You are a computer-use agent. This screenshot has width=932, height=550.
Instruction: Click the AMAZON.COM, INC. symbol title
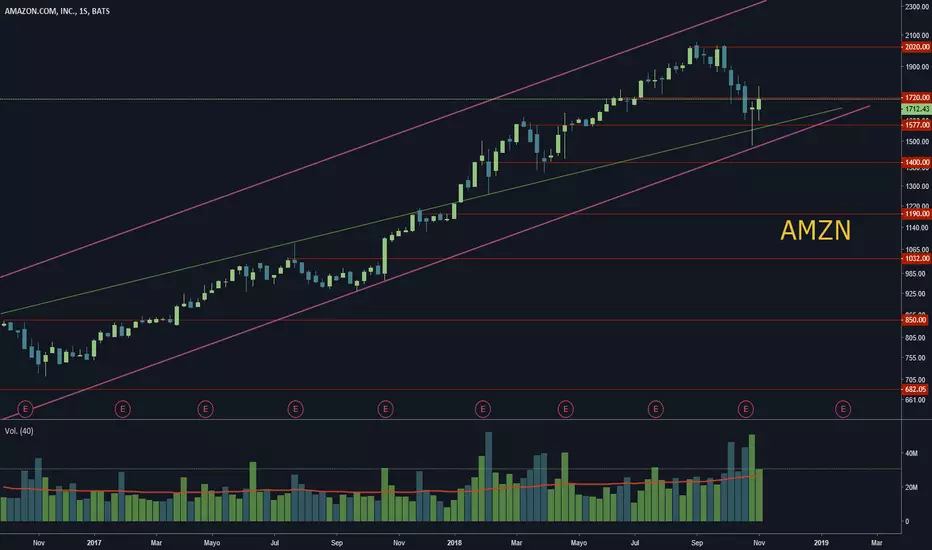tap(50, 9)
